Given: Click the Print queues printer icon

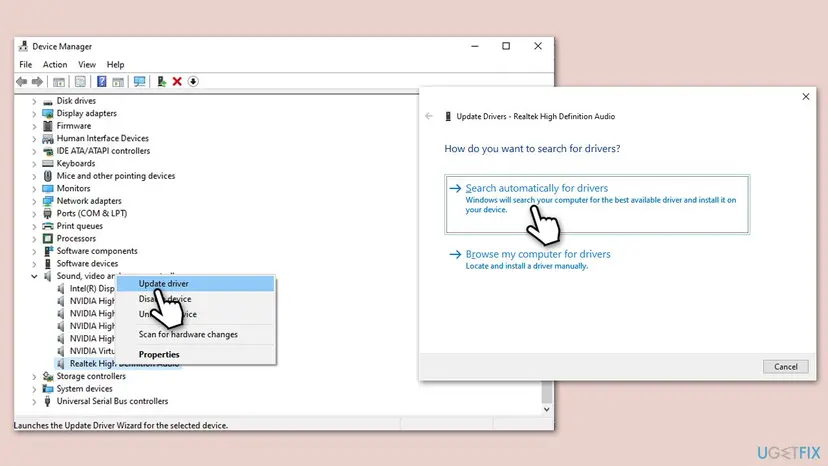Looking at the screenshot, I should [x=48, y=226].
